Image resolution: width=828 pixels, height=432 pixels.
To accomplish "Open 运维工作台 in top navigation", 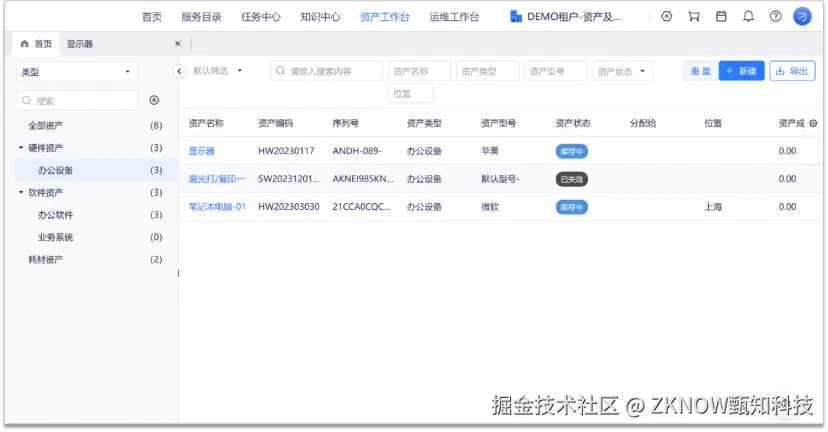I will click(454, 17).
